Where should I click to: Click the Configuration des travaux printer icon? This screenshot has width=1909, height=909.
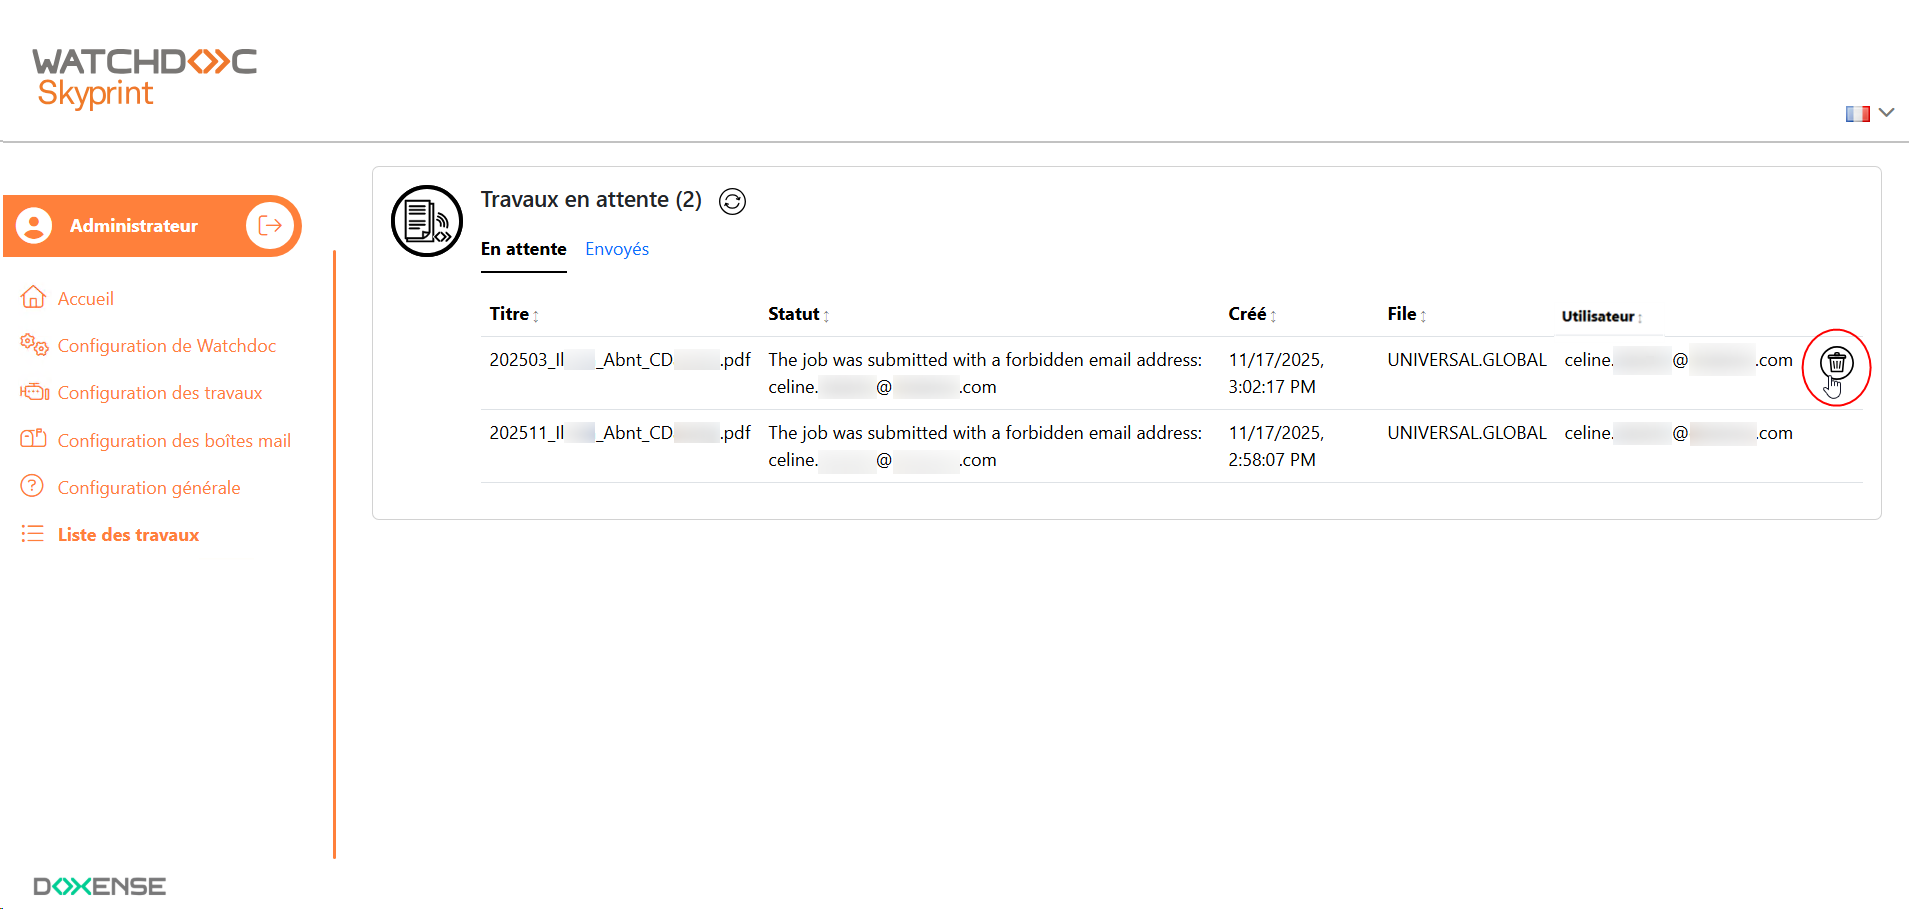34,392
